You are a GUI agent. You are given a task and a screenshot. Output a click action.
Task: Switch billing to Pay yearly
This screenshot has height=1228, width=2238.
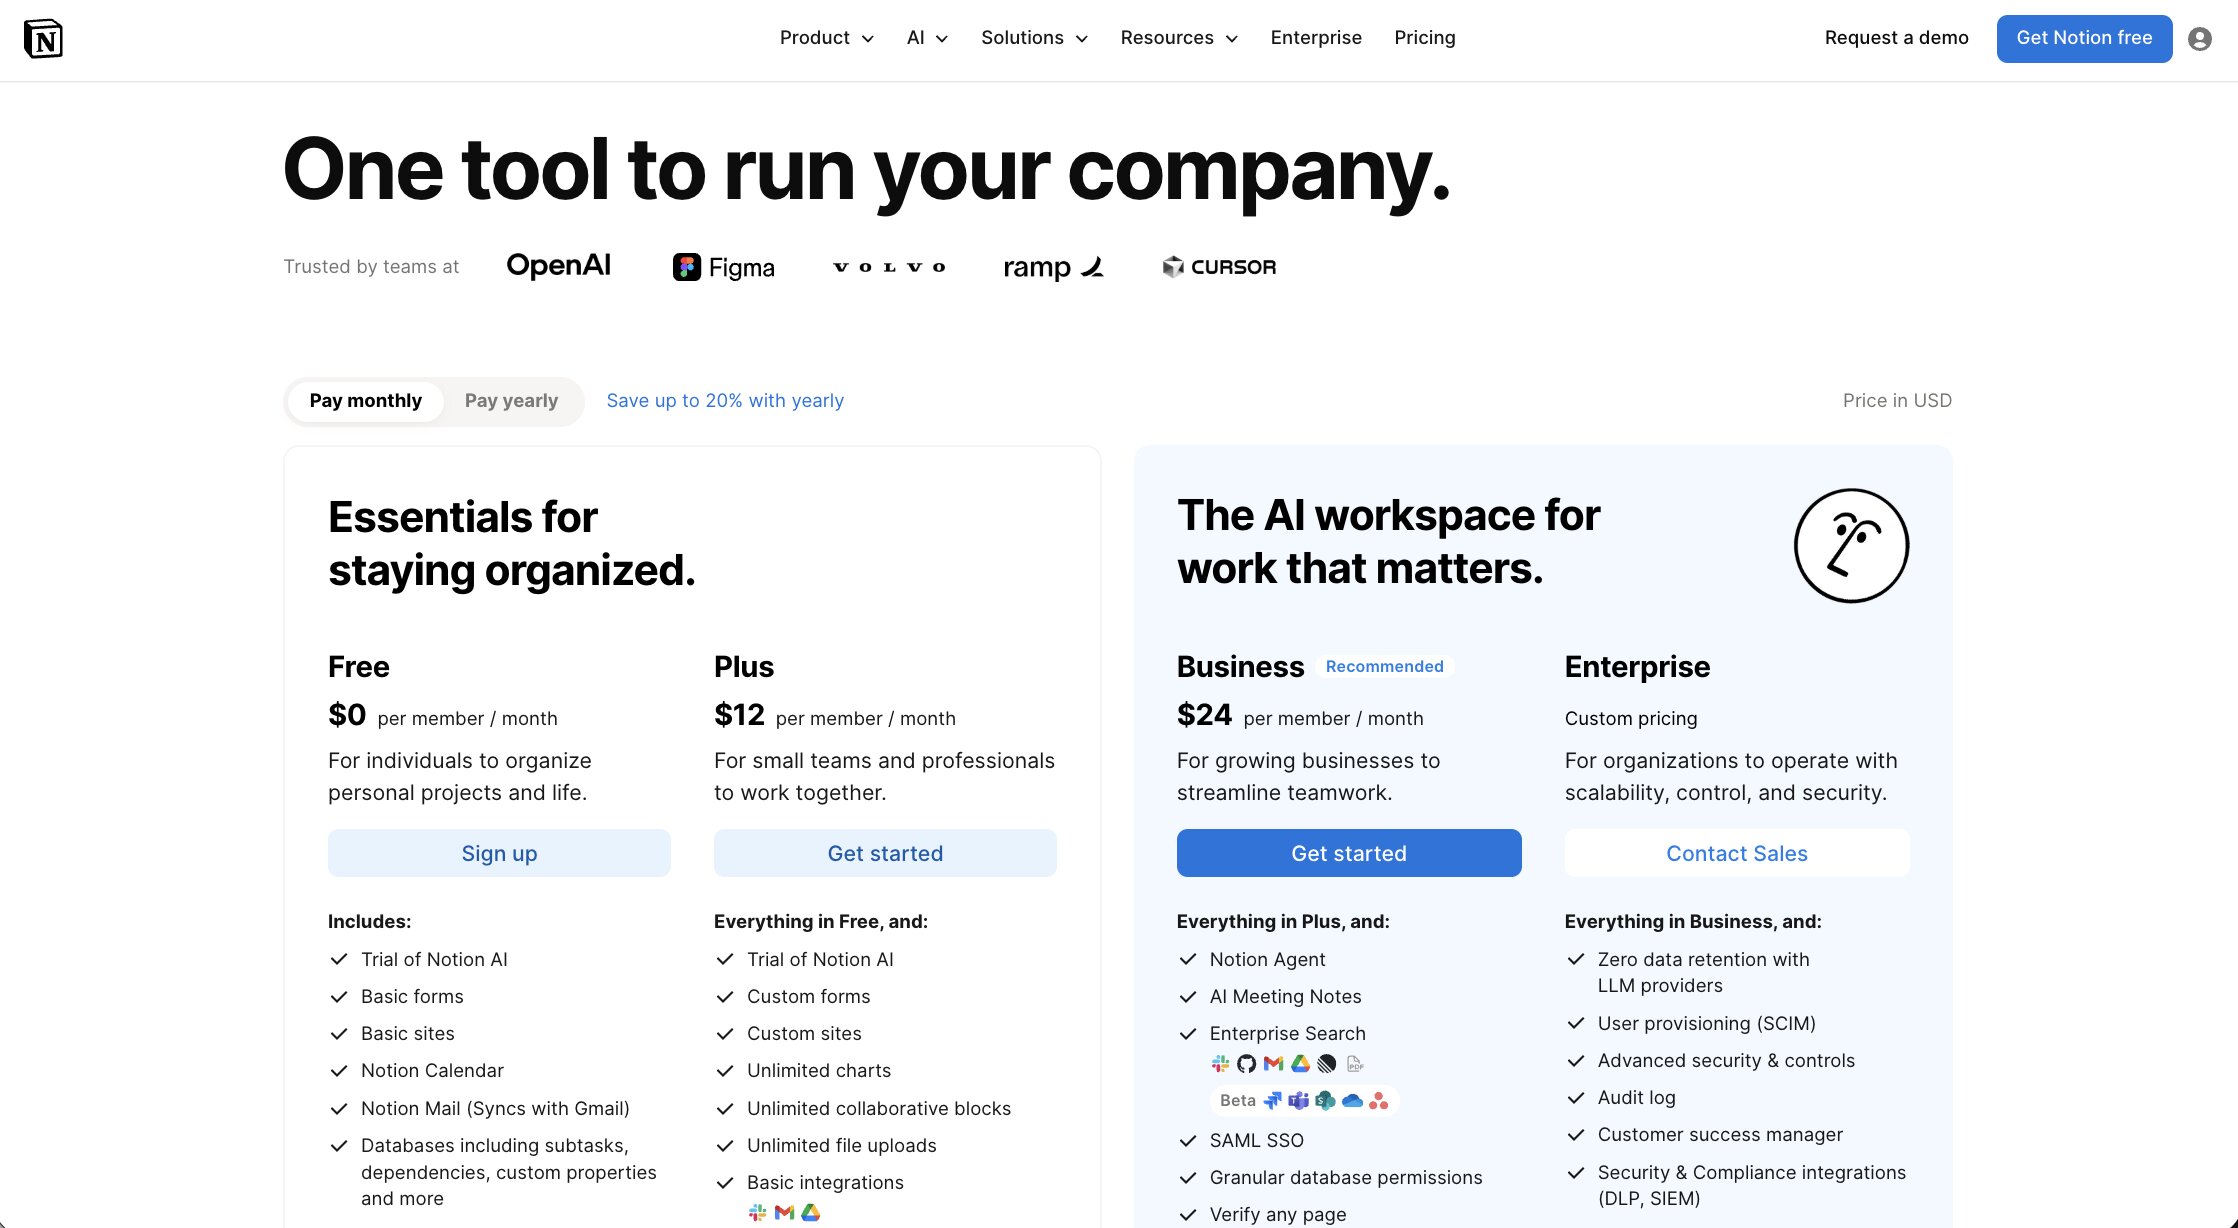click(511, 400)
